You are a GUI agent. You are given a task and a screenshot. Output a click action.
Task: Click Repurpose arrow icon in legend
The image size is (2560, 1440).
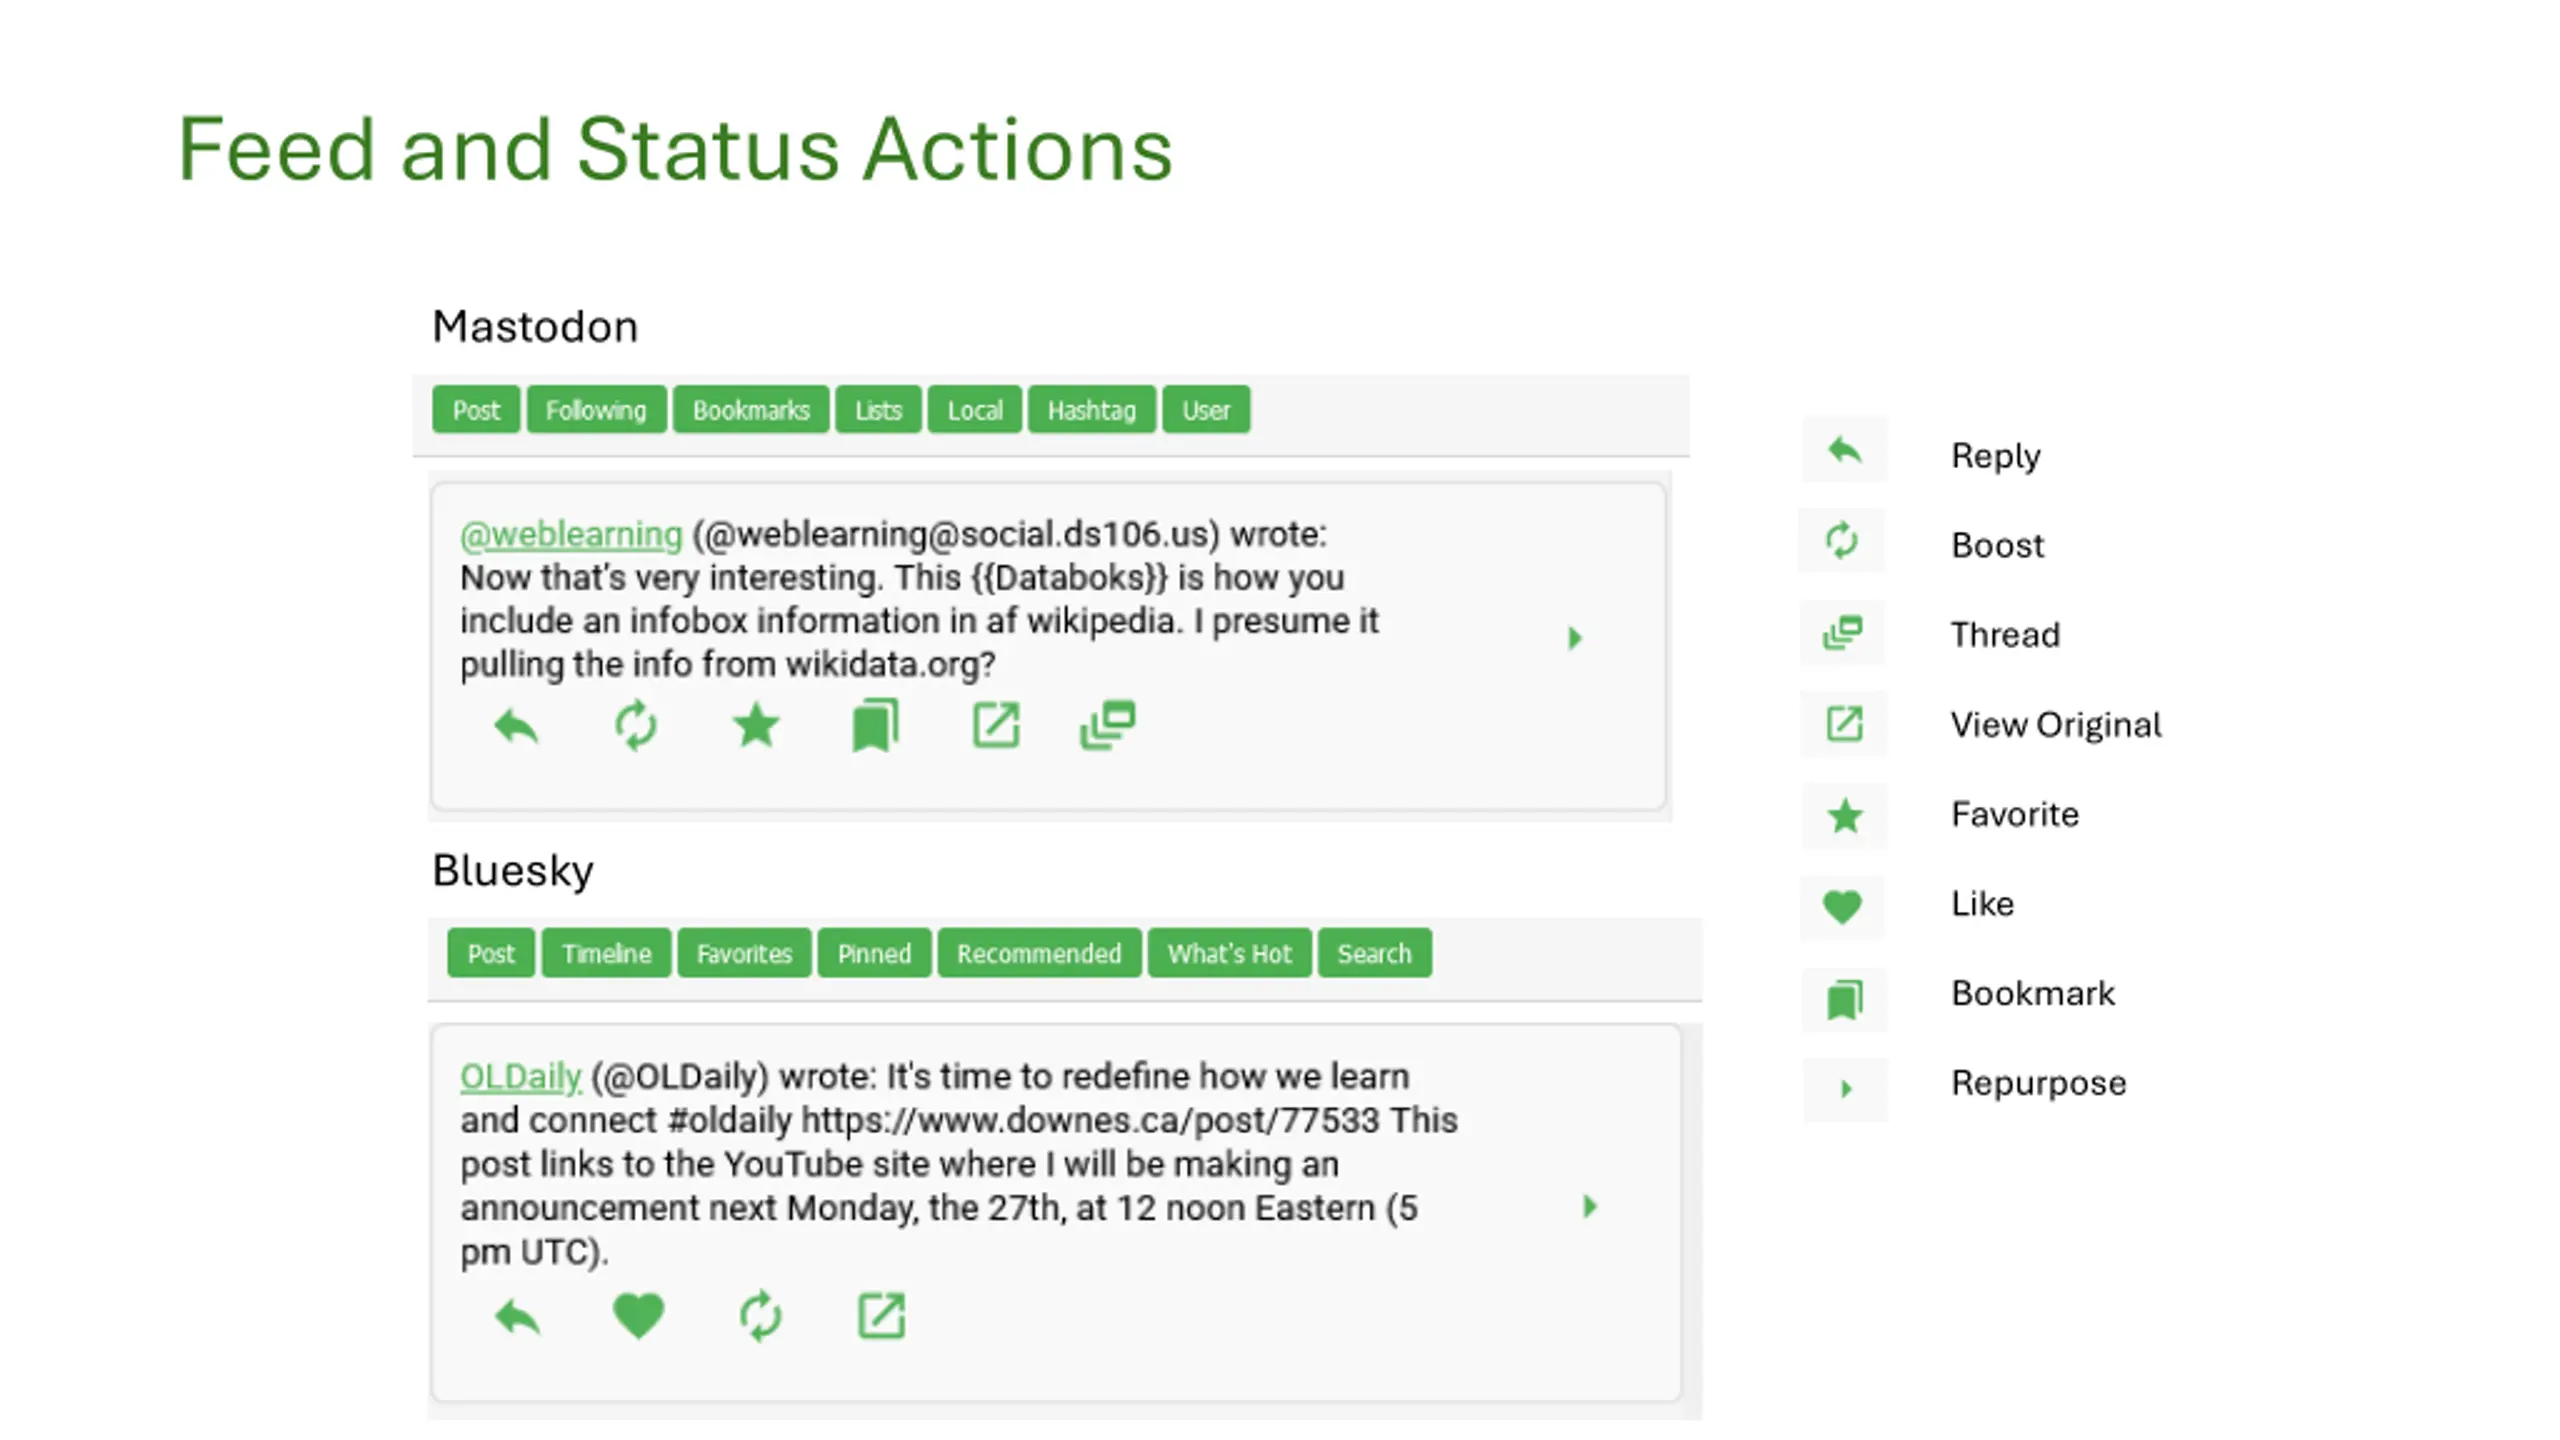tap(1846, 1089)
